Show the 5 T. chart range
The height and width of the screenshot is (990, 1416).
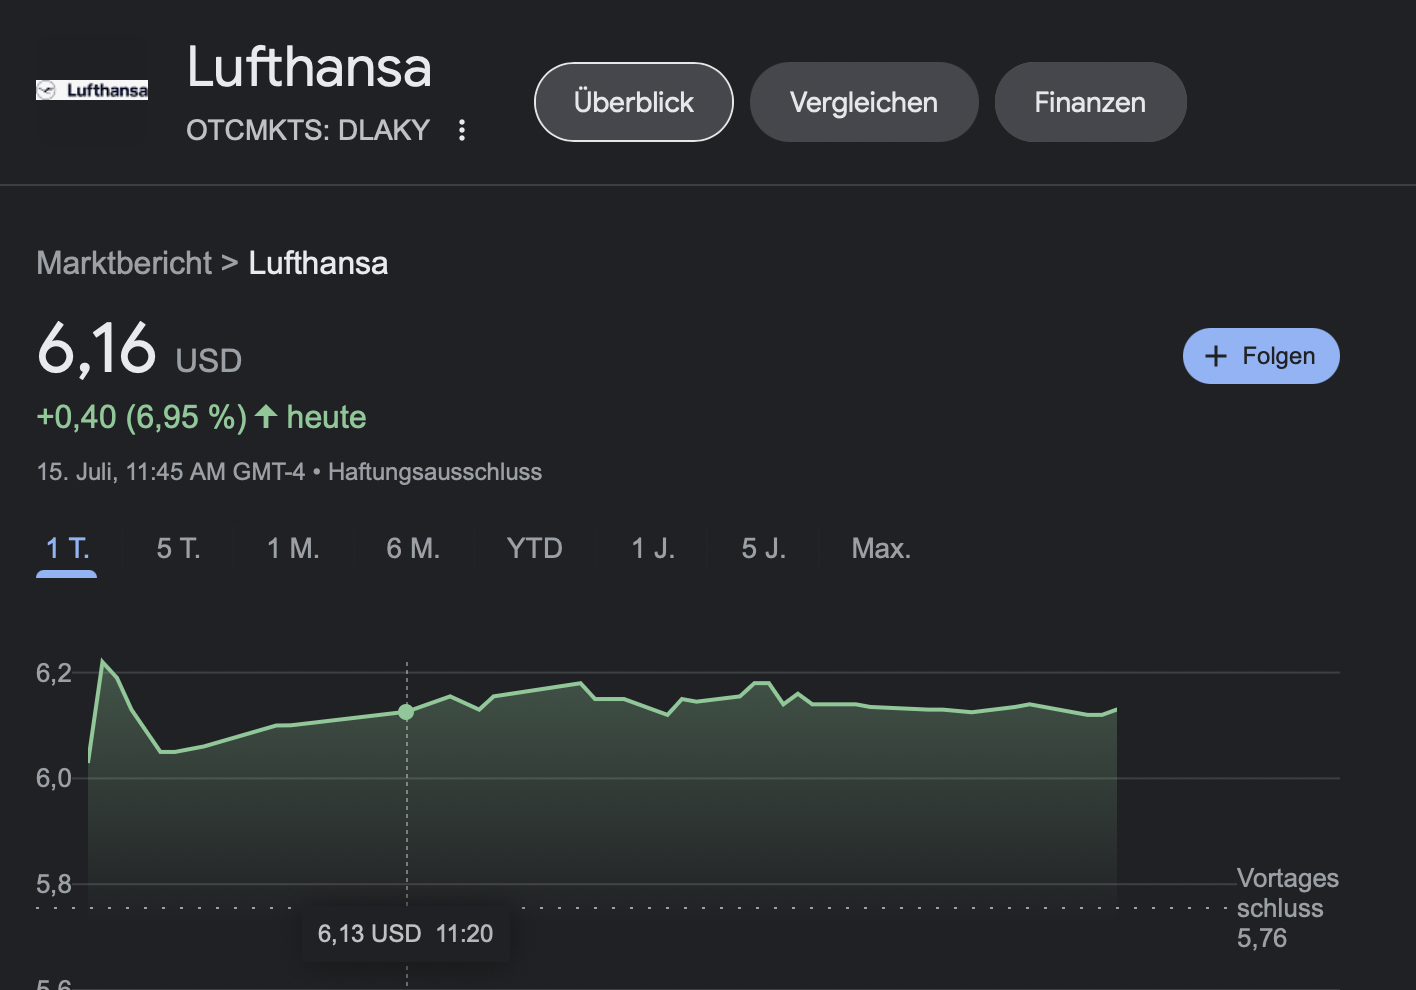click(x=178, y=548)
